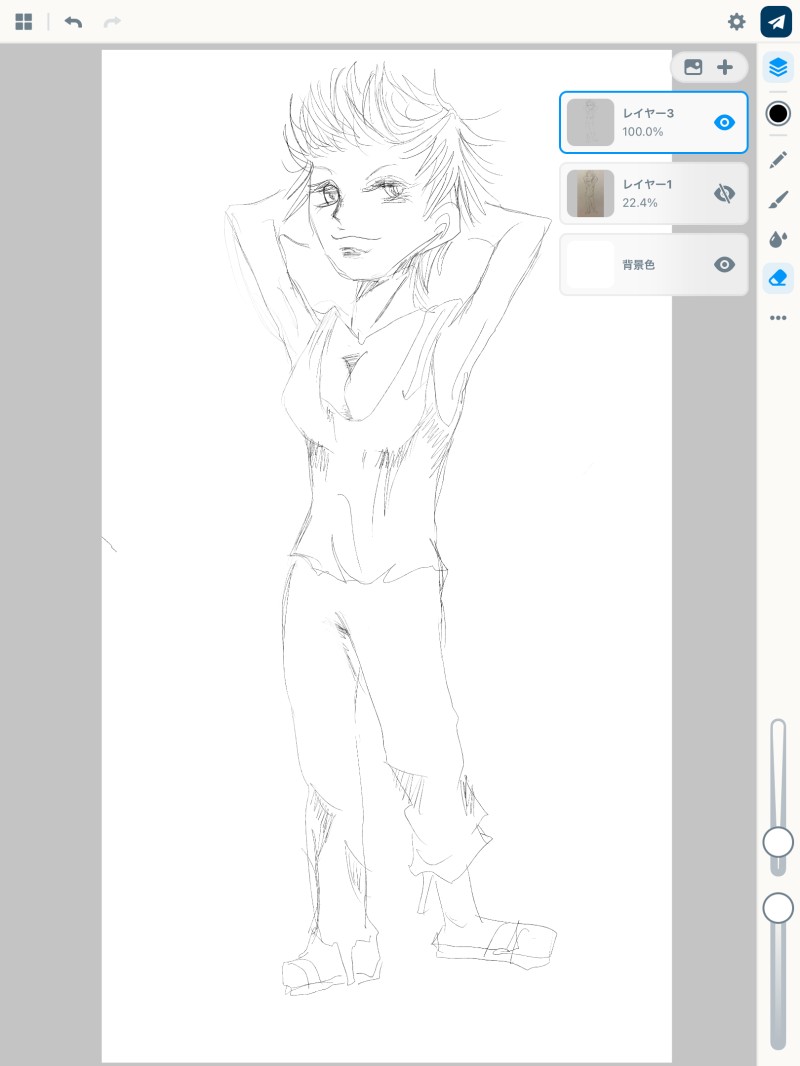800x1066 pixels.
Task: Add an image layer
Action: coord(693,67)
